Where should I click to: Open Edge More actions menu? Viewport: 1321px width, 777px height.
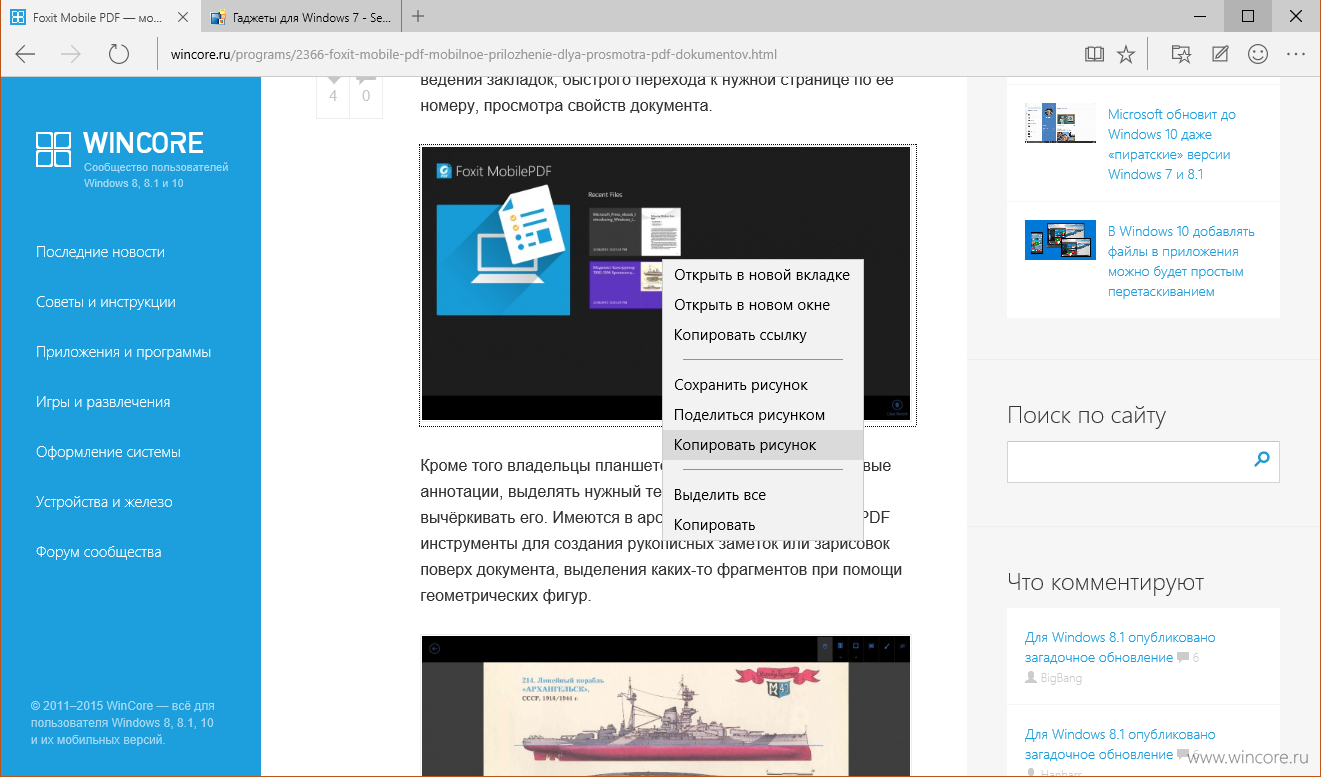[x=1296, y=55]
